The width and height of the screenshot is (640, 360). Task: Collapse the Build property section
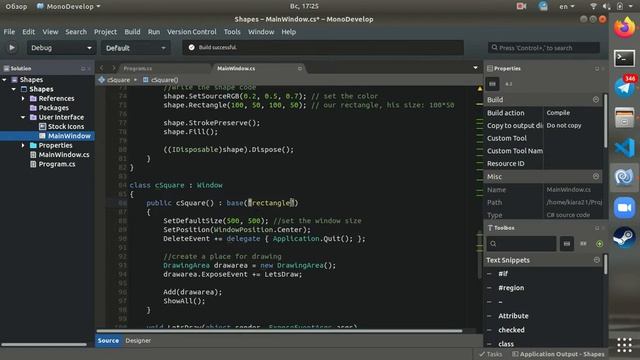[x=596, y=100]
